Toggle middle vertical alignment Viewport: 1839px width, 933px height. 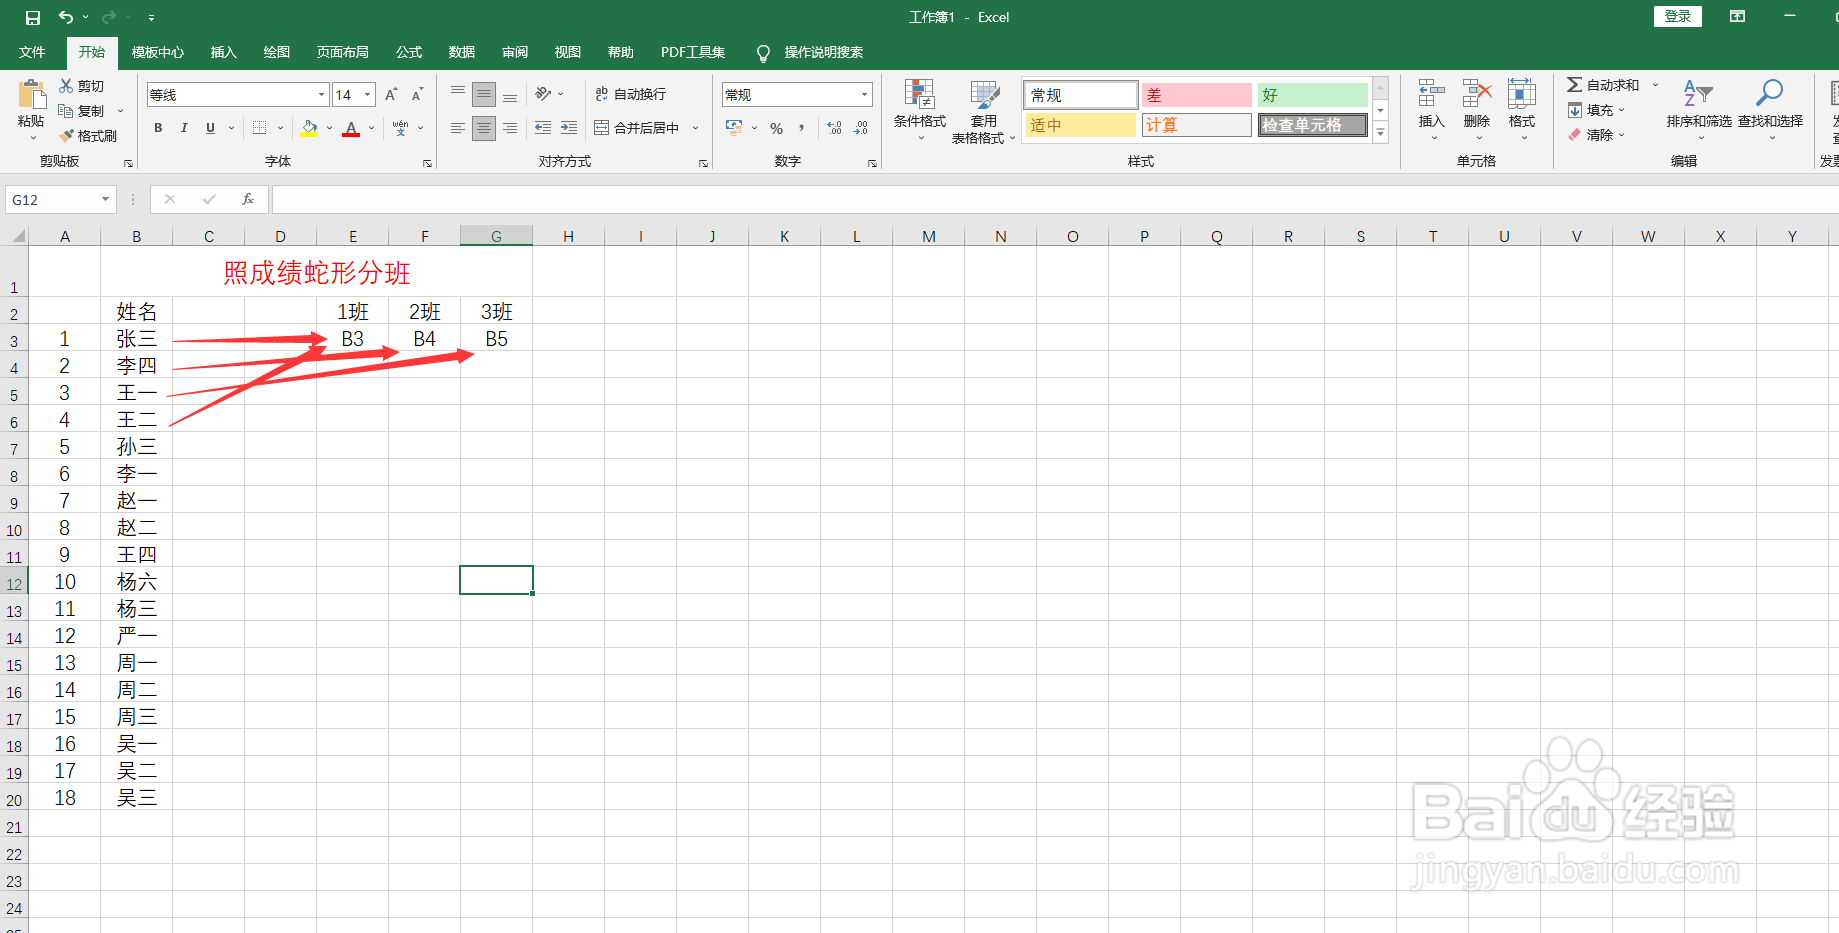tap(484, 94)
